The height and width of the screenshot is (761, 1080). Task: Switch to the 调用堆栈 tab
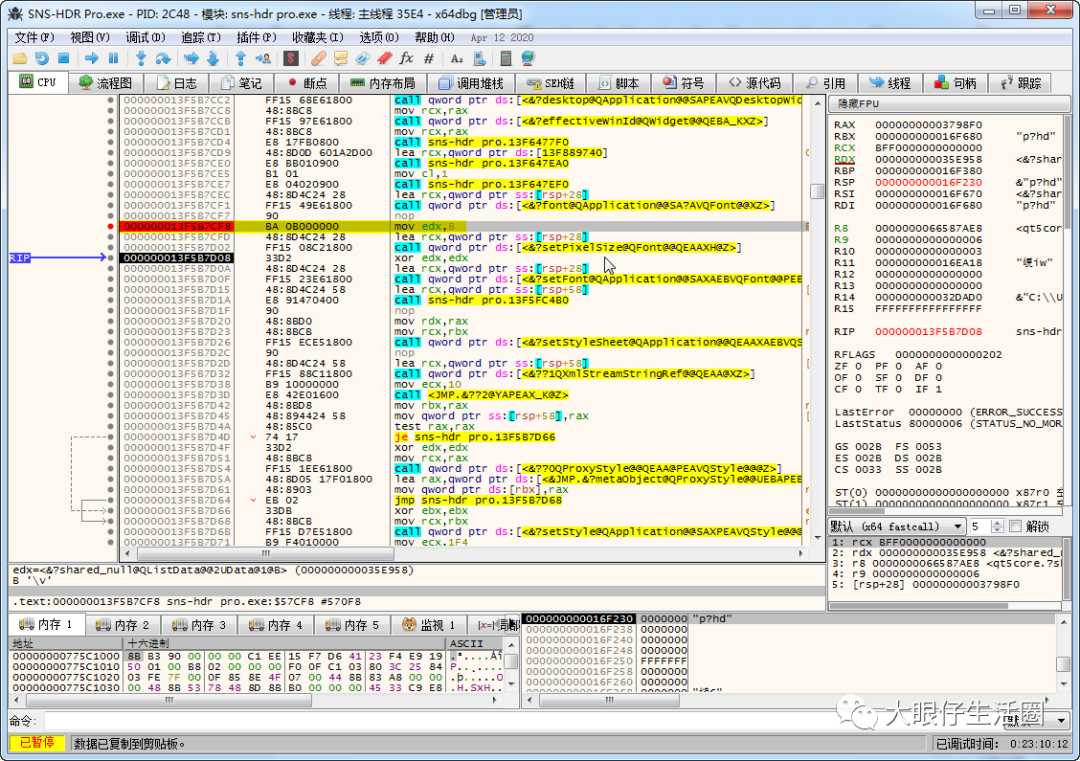tap(472, 83)
